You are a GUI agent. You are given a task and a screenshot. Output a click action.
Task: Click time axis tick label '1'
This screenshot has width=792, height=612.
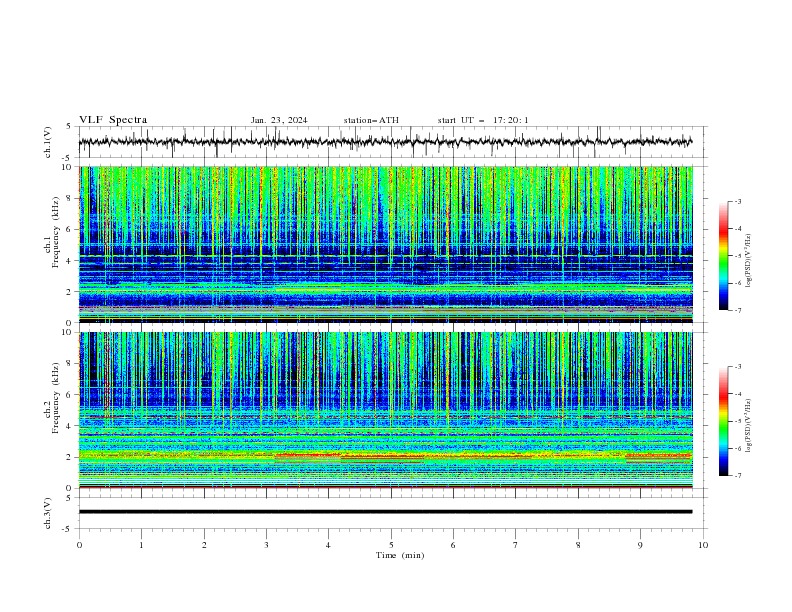point(141,545)
